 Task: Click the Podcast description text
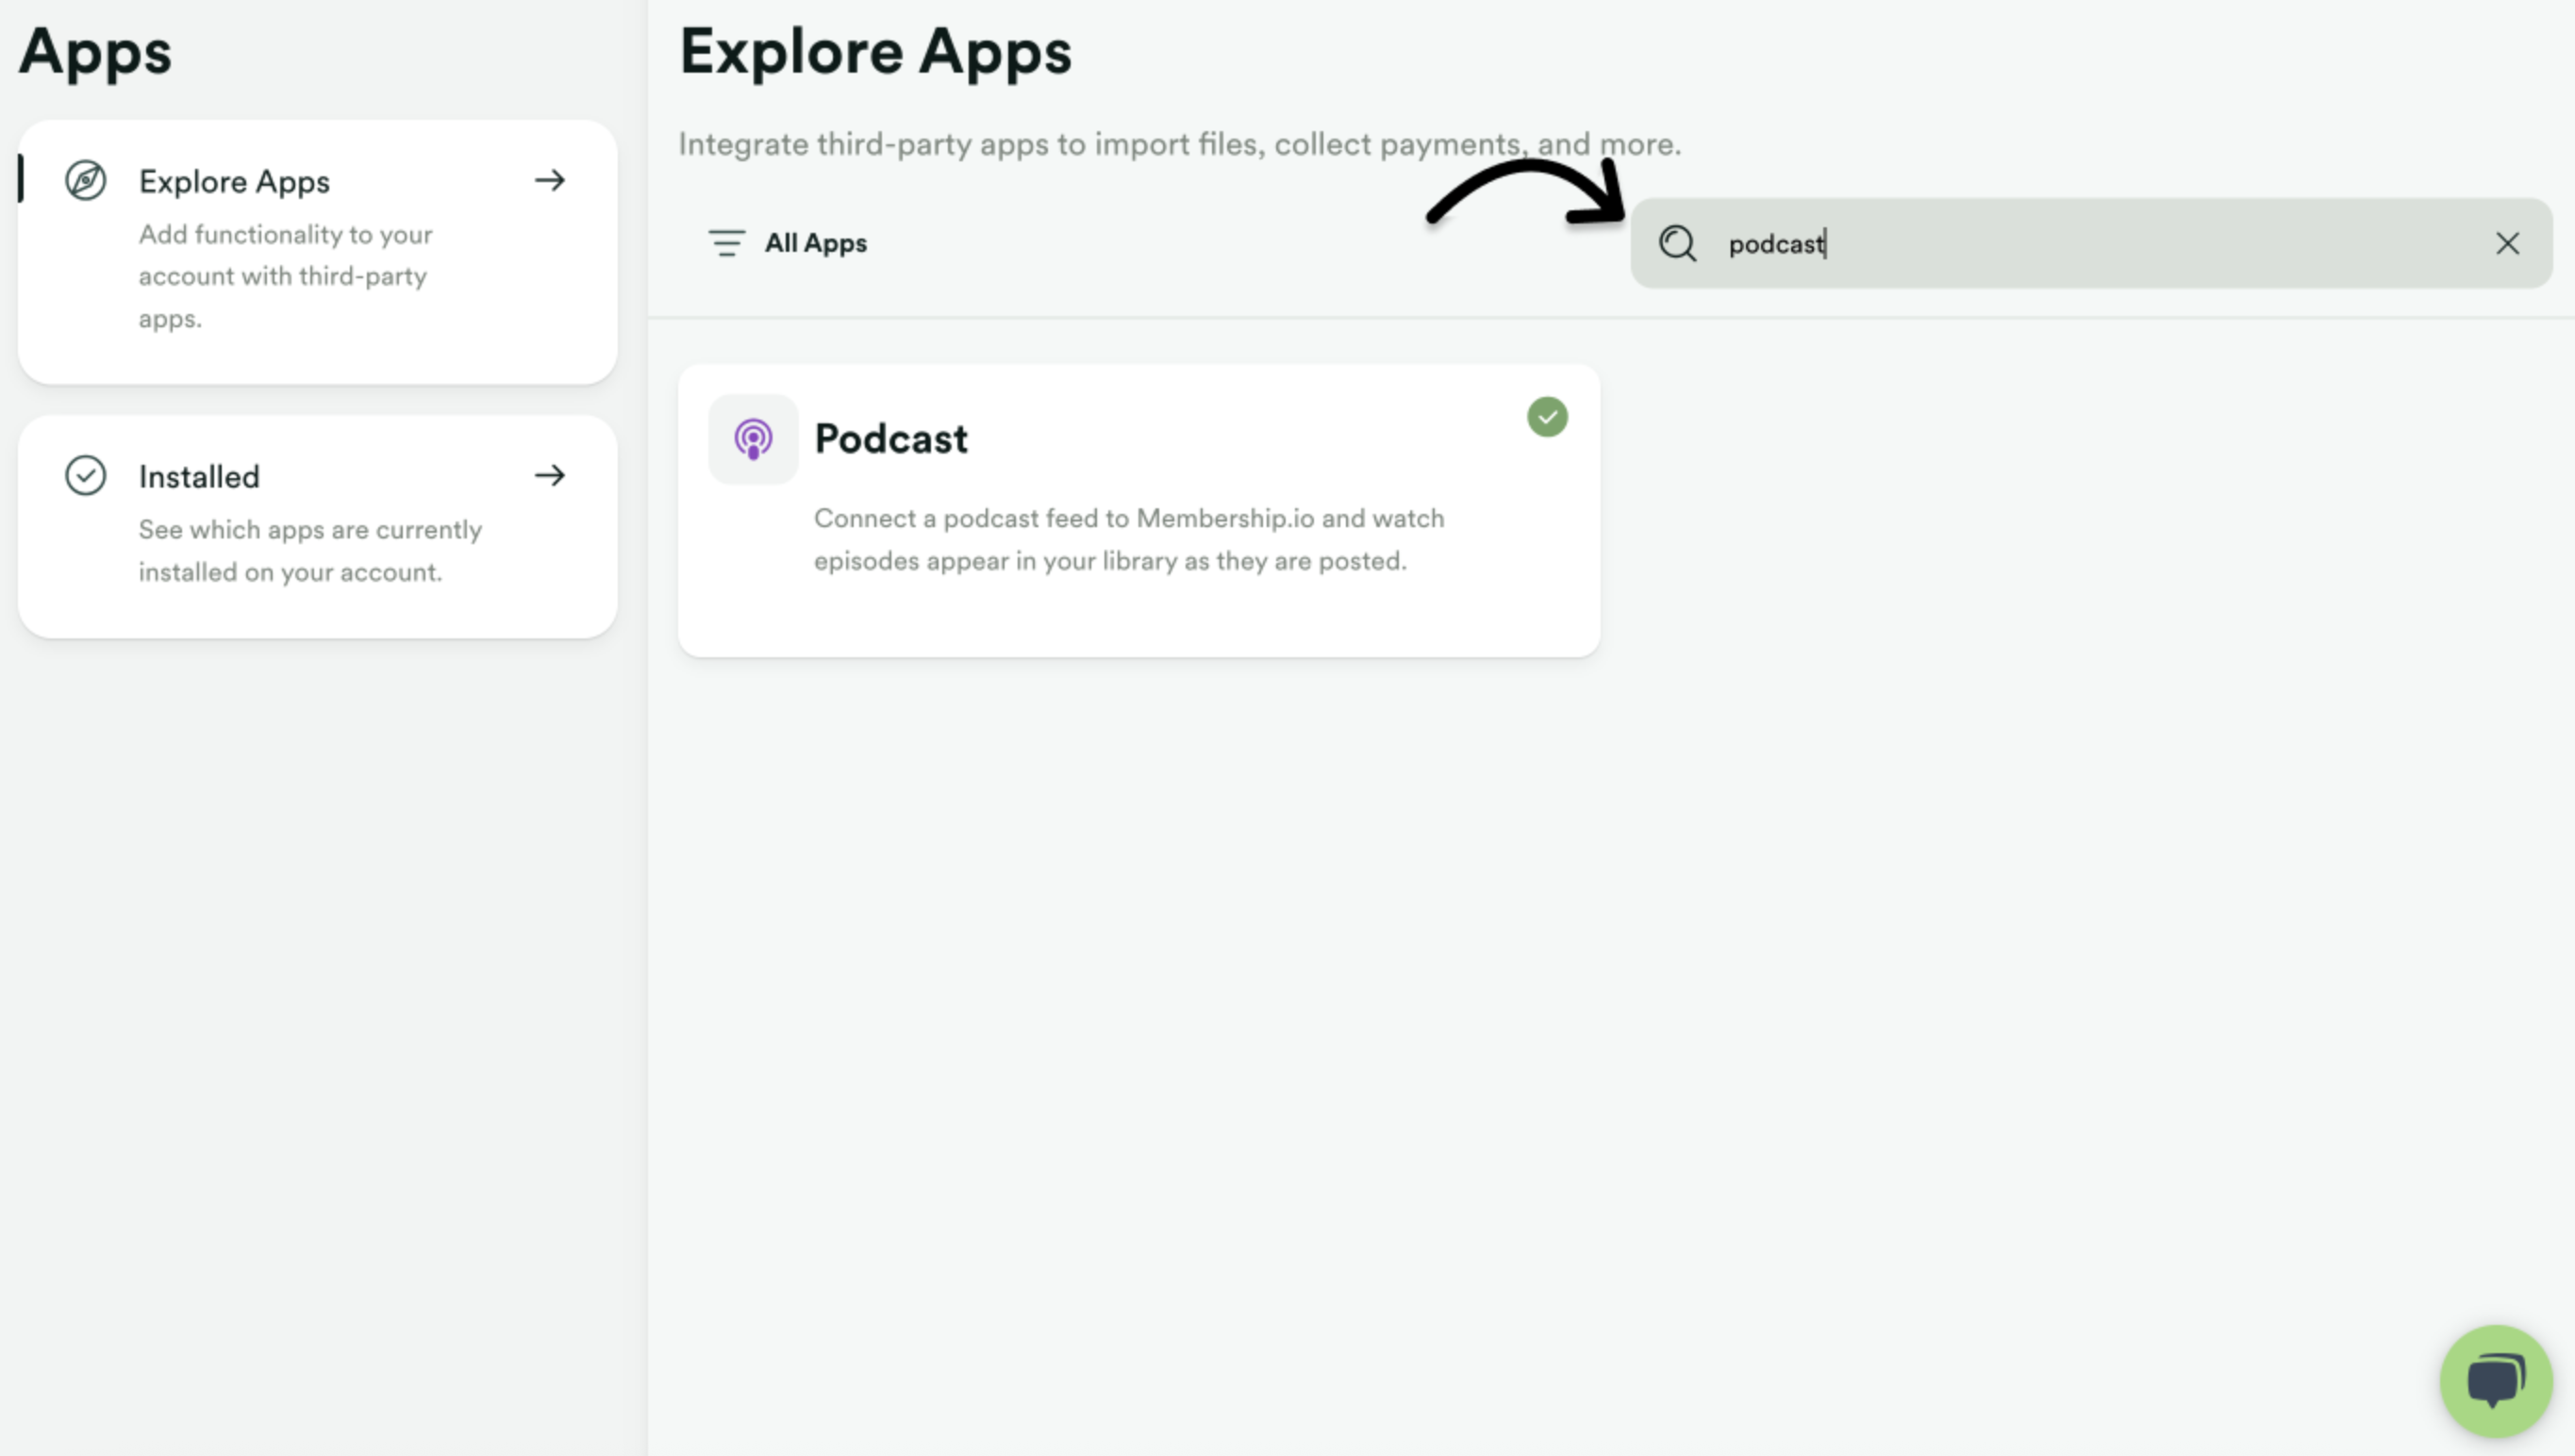pyautogui.click(x=1129, y=540)
